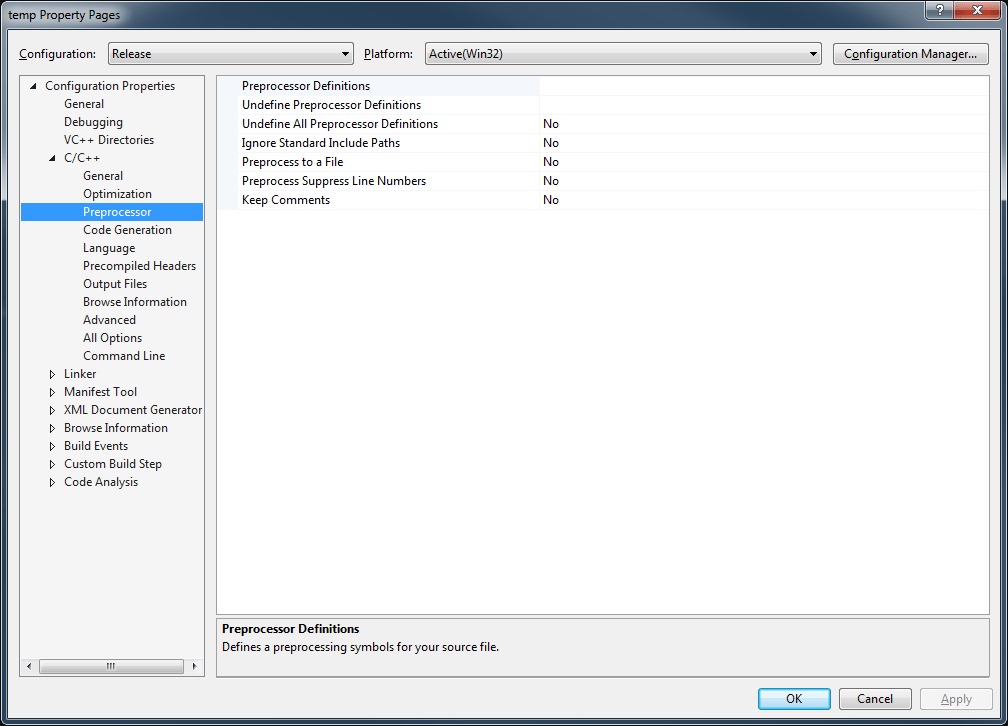
Task: Select the Code Generation tree item
Action: (x=127, y=229)
